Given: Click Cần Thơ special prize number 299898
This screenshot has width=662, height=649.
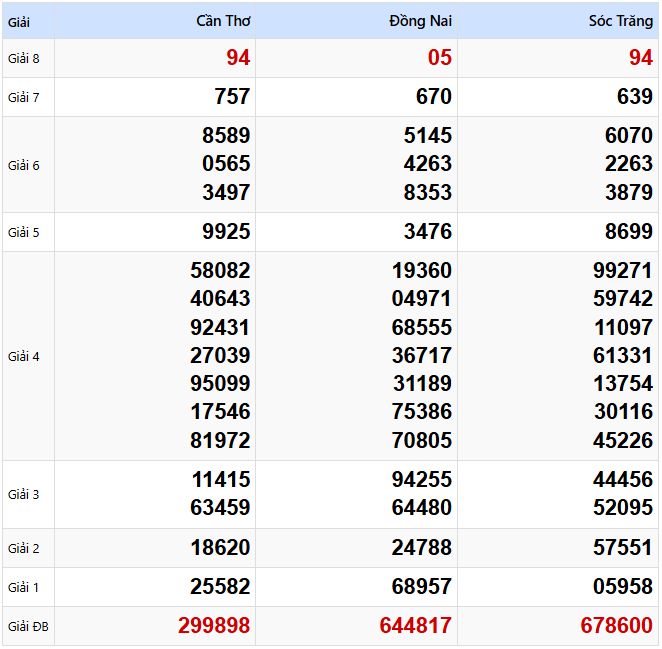Looking at the screenshot, I should (x=214, y=626).
